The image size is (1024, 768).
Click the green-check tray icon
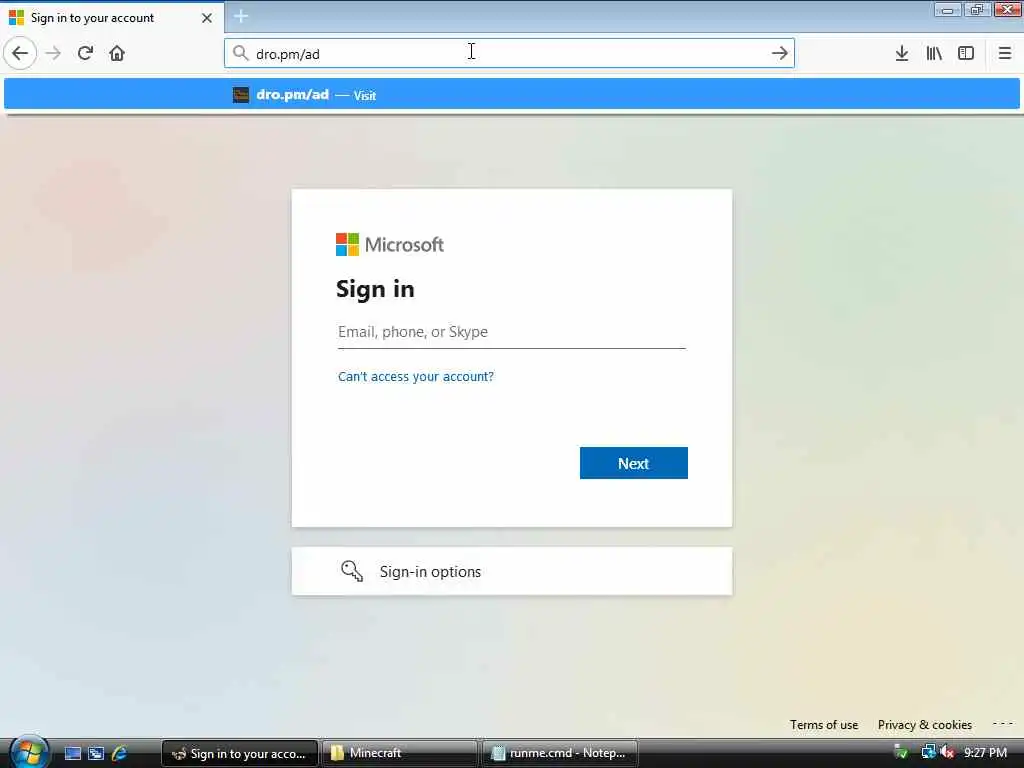point(901,752)
